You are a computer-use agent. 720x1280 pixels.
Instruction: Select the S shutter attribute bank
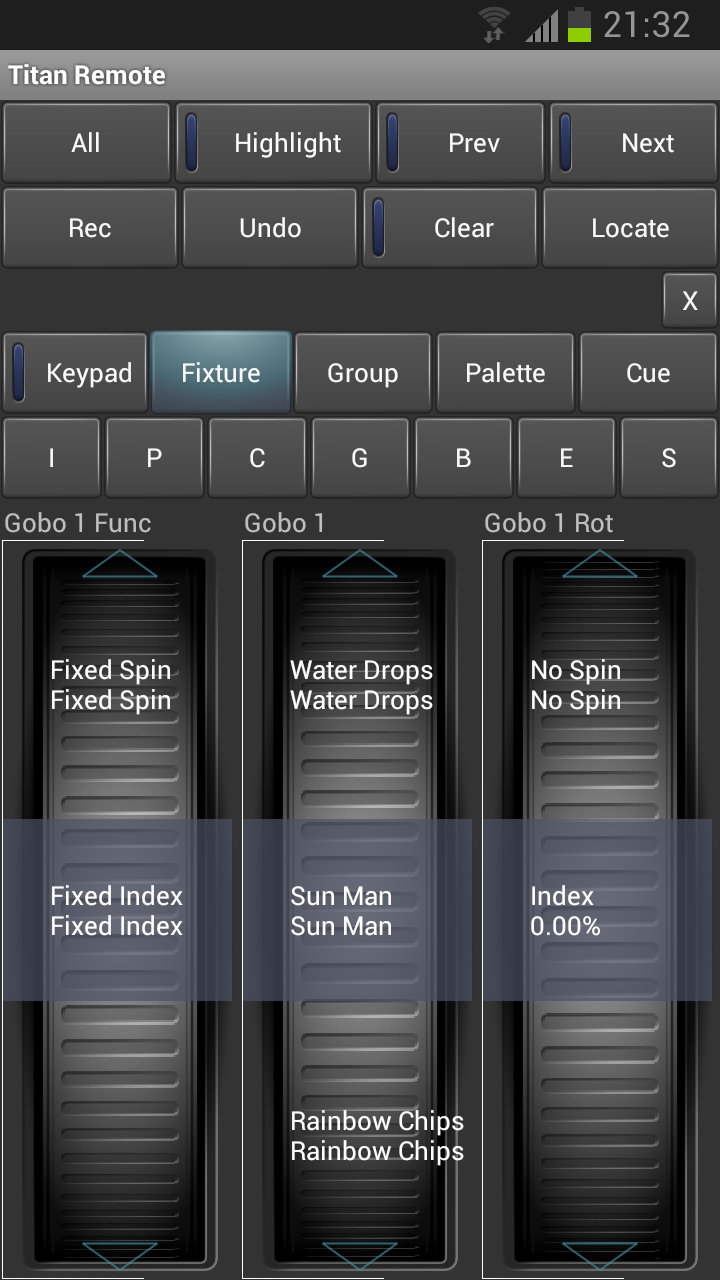pos(669,457)
